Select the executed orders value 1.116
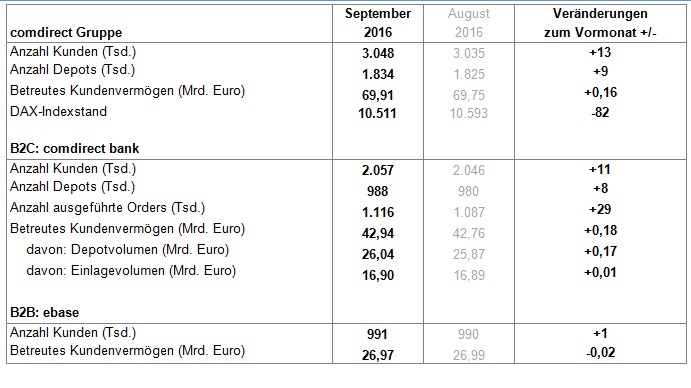The image size is (691, 388). [x=378, y=212]
